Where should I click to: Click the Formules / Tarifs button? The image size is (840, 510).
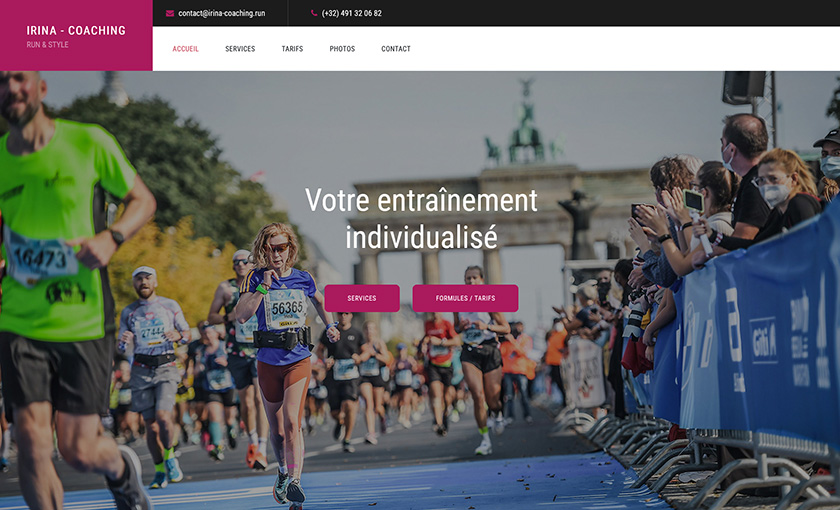tap(465, 298)
